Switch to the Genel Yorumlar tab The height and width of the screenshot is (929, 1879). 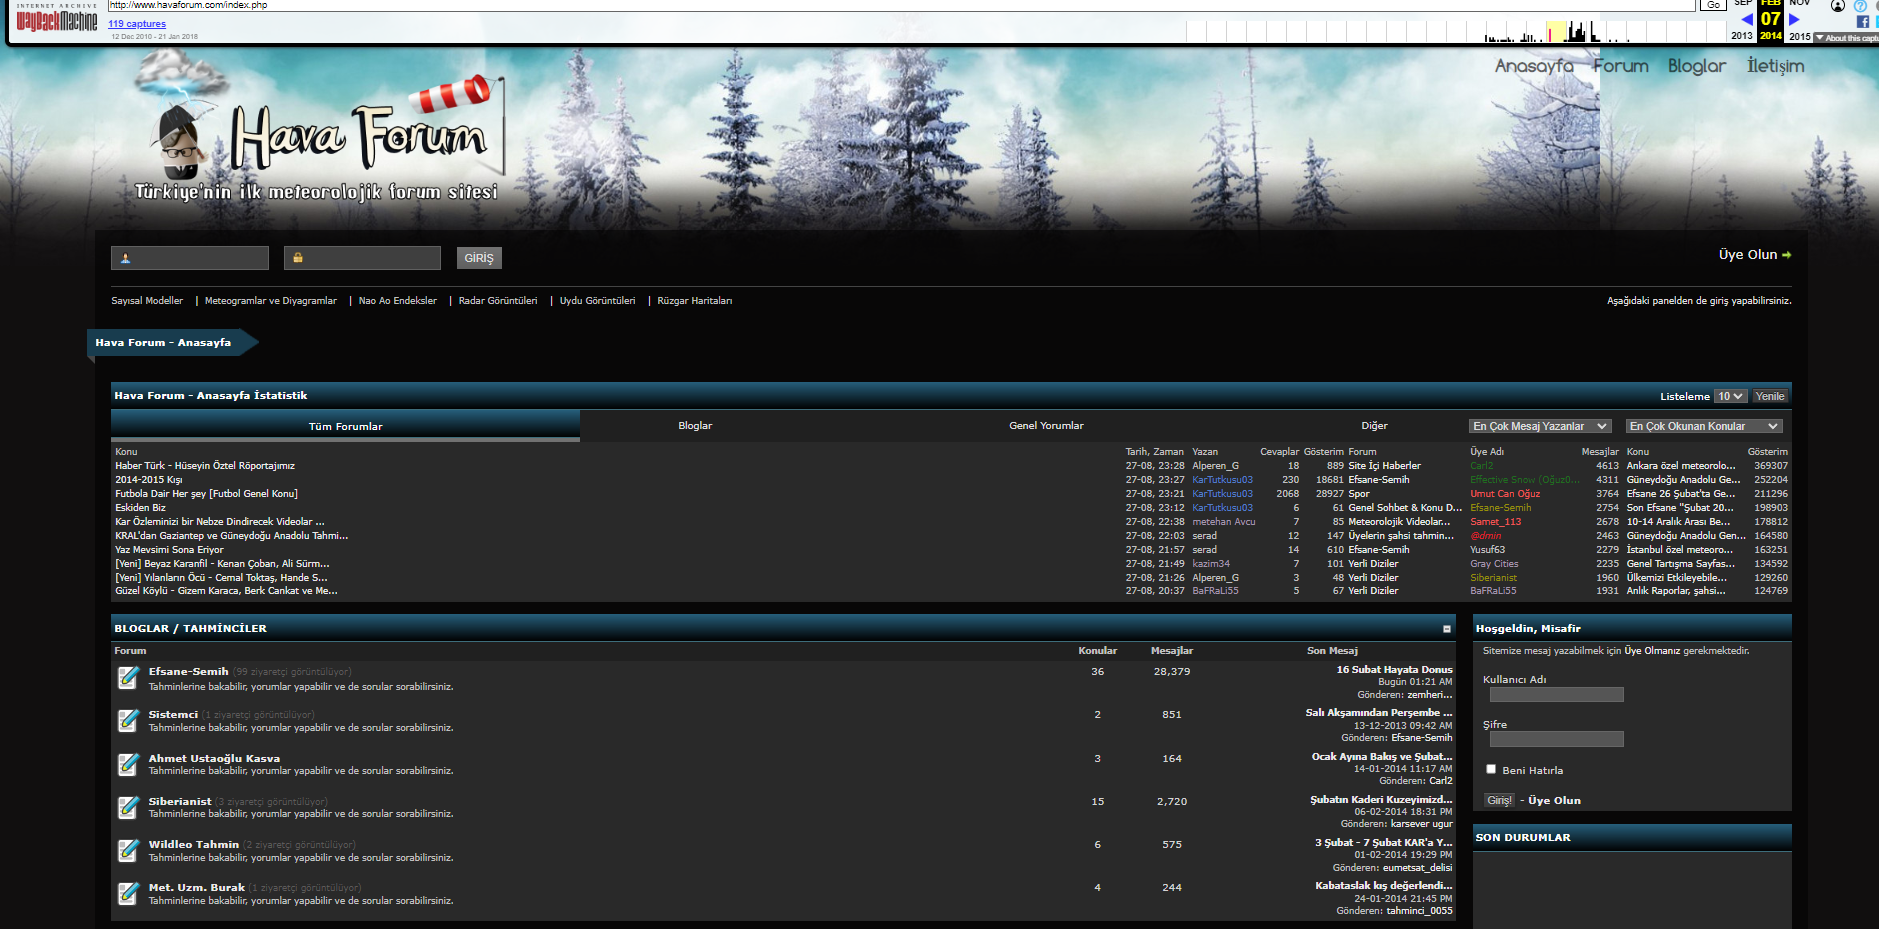coord(1046,426)
